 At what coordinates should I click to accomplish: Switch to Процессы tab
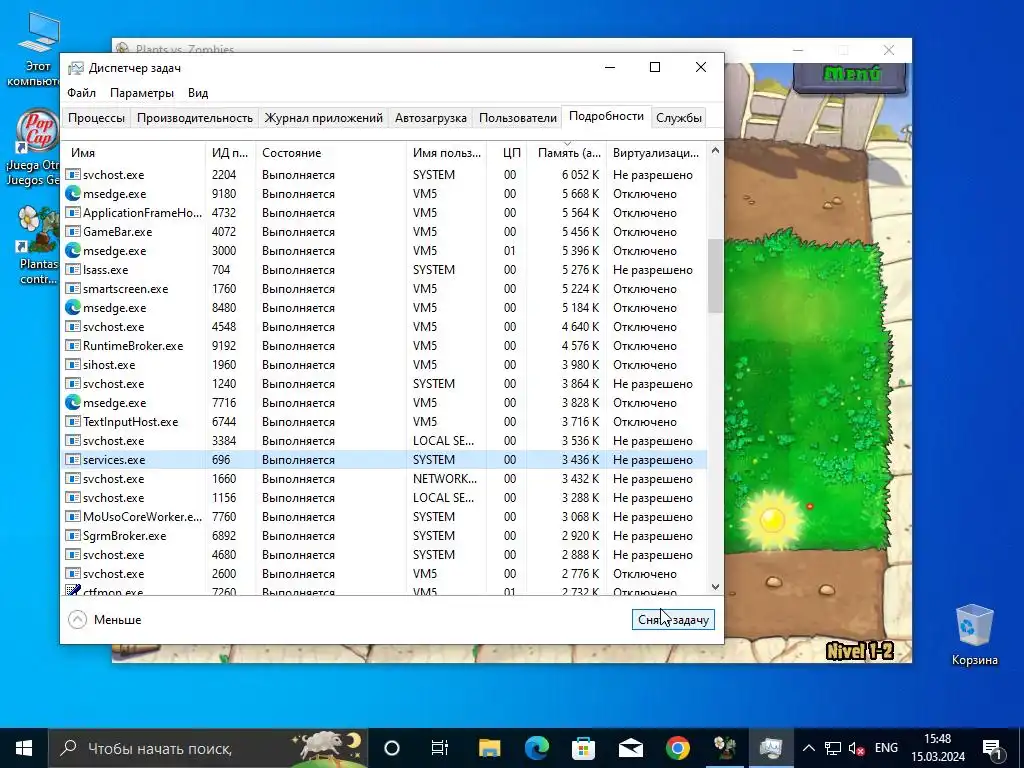(96, 118)
